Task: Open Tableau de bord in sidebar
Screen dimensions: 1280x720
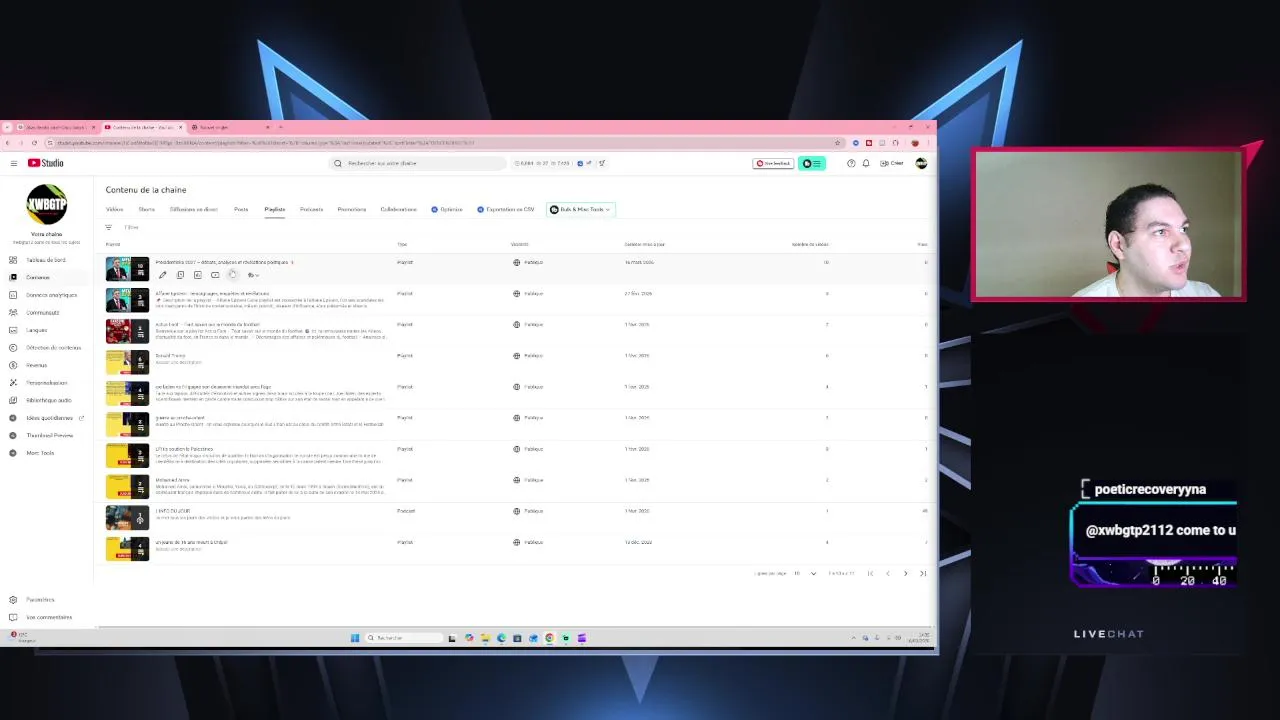Action: [x=46, y=260]
